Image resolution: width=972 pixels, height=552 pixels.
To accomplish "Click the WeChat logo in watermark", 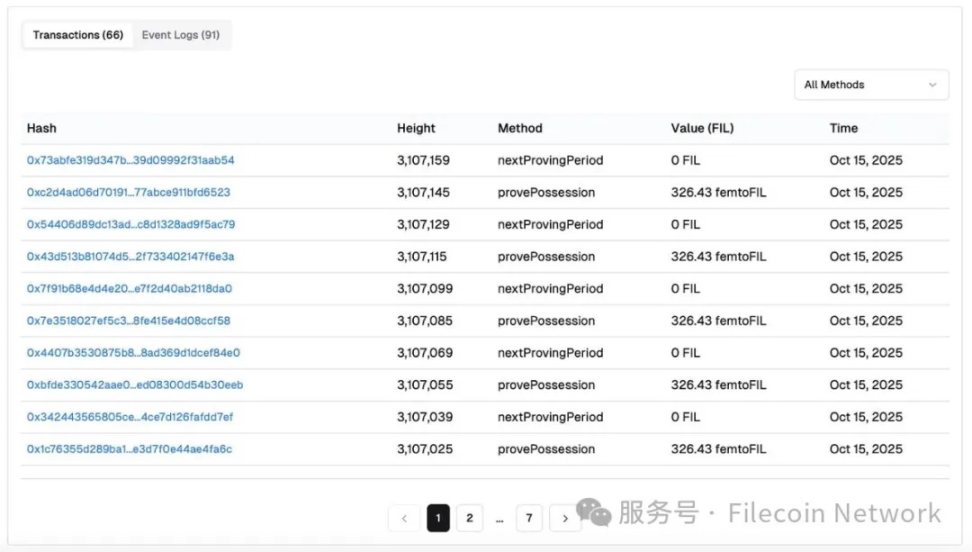I will coord(595,514).
